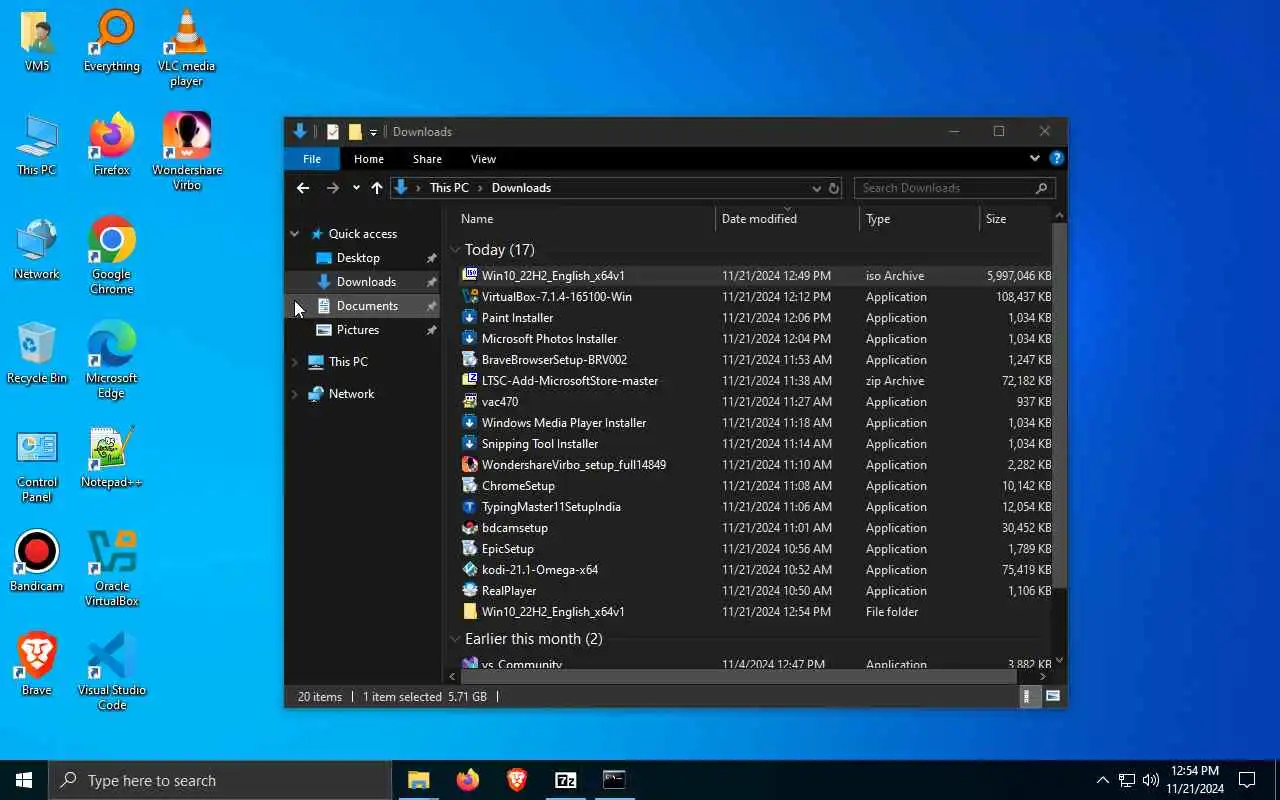This screenshot has height=800, width=1280.
Task: Show hidden system tray icons
Action: pos(1102,780)
